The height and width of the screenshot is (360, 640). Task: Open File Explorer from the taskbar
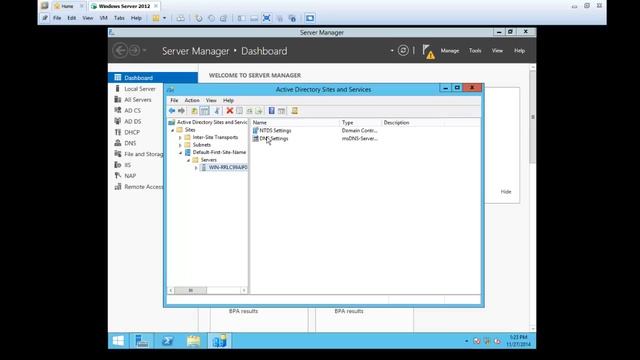pyautogui.click(x=193, y=341)
